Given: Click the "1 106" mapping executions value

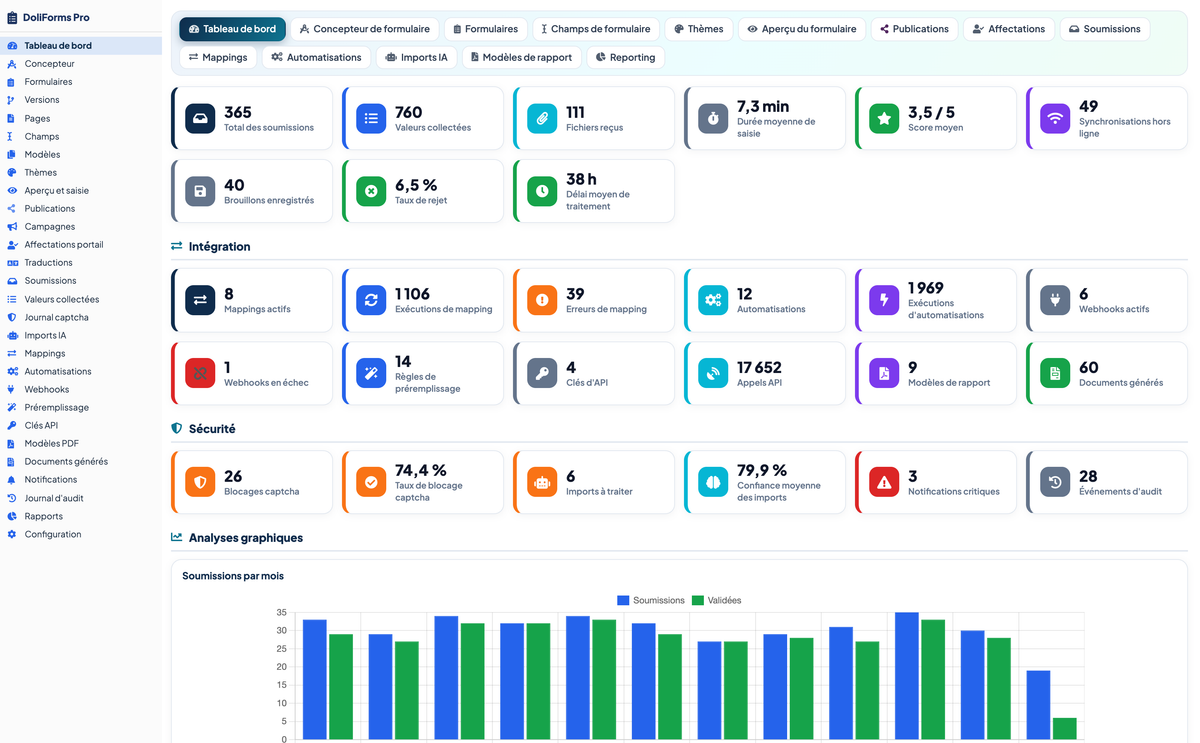Looking at the screenshot, I should coord(412,294).
